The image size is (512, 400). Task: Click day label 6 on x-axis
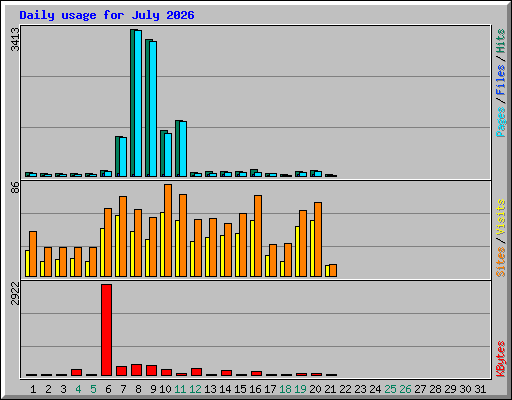pyautogui.click(x=108, y=389)
